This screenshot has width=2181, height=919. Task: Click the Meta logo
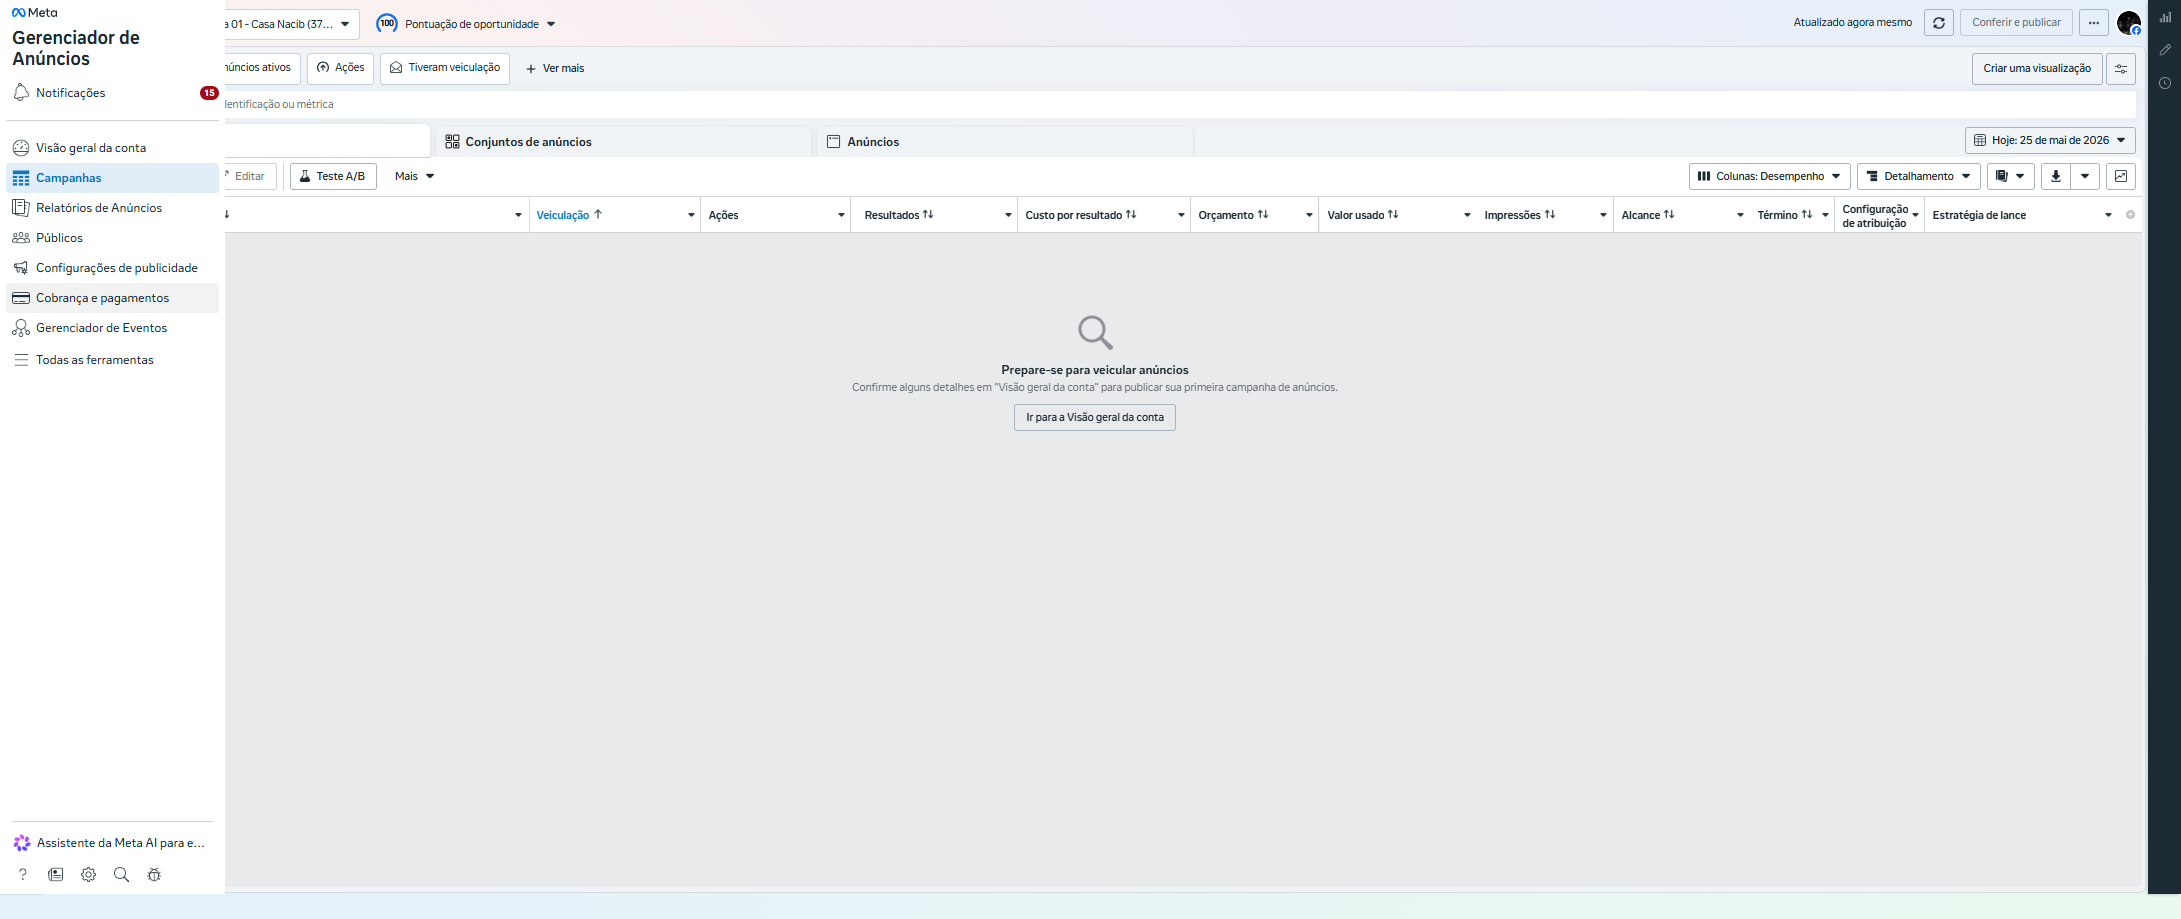point(35,13)
